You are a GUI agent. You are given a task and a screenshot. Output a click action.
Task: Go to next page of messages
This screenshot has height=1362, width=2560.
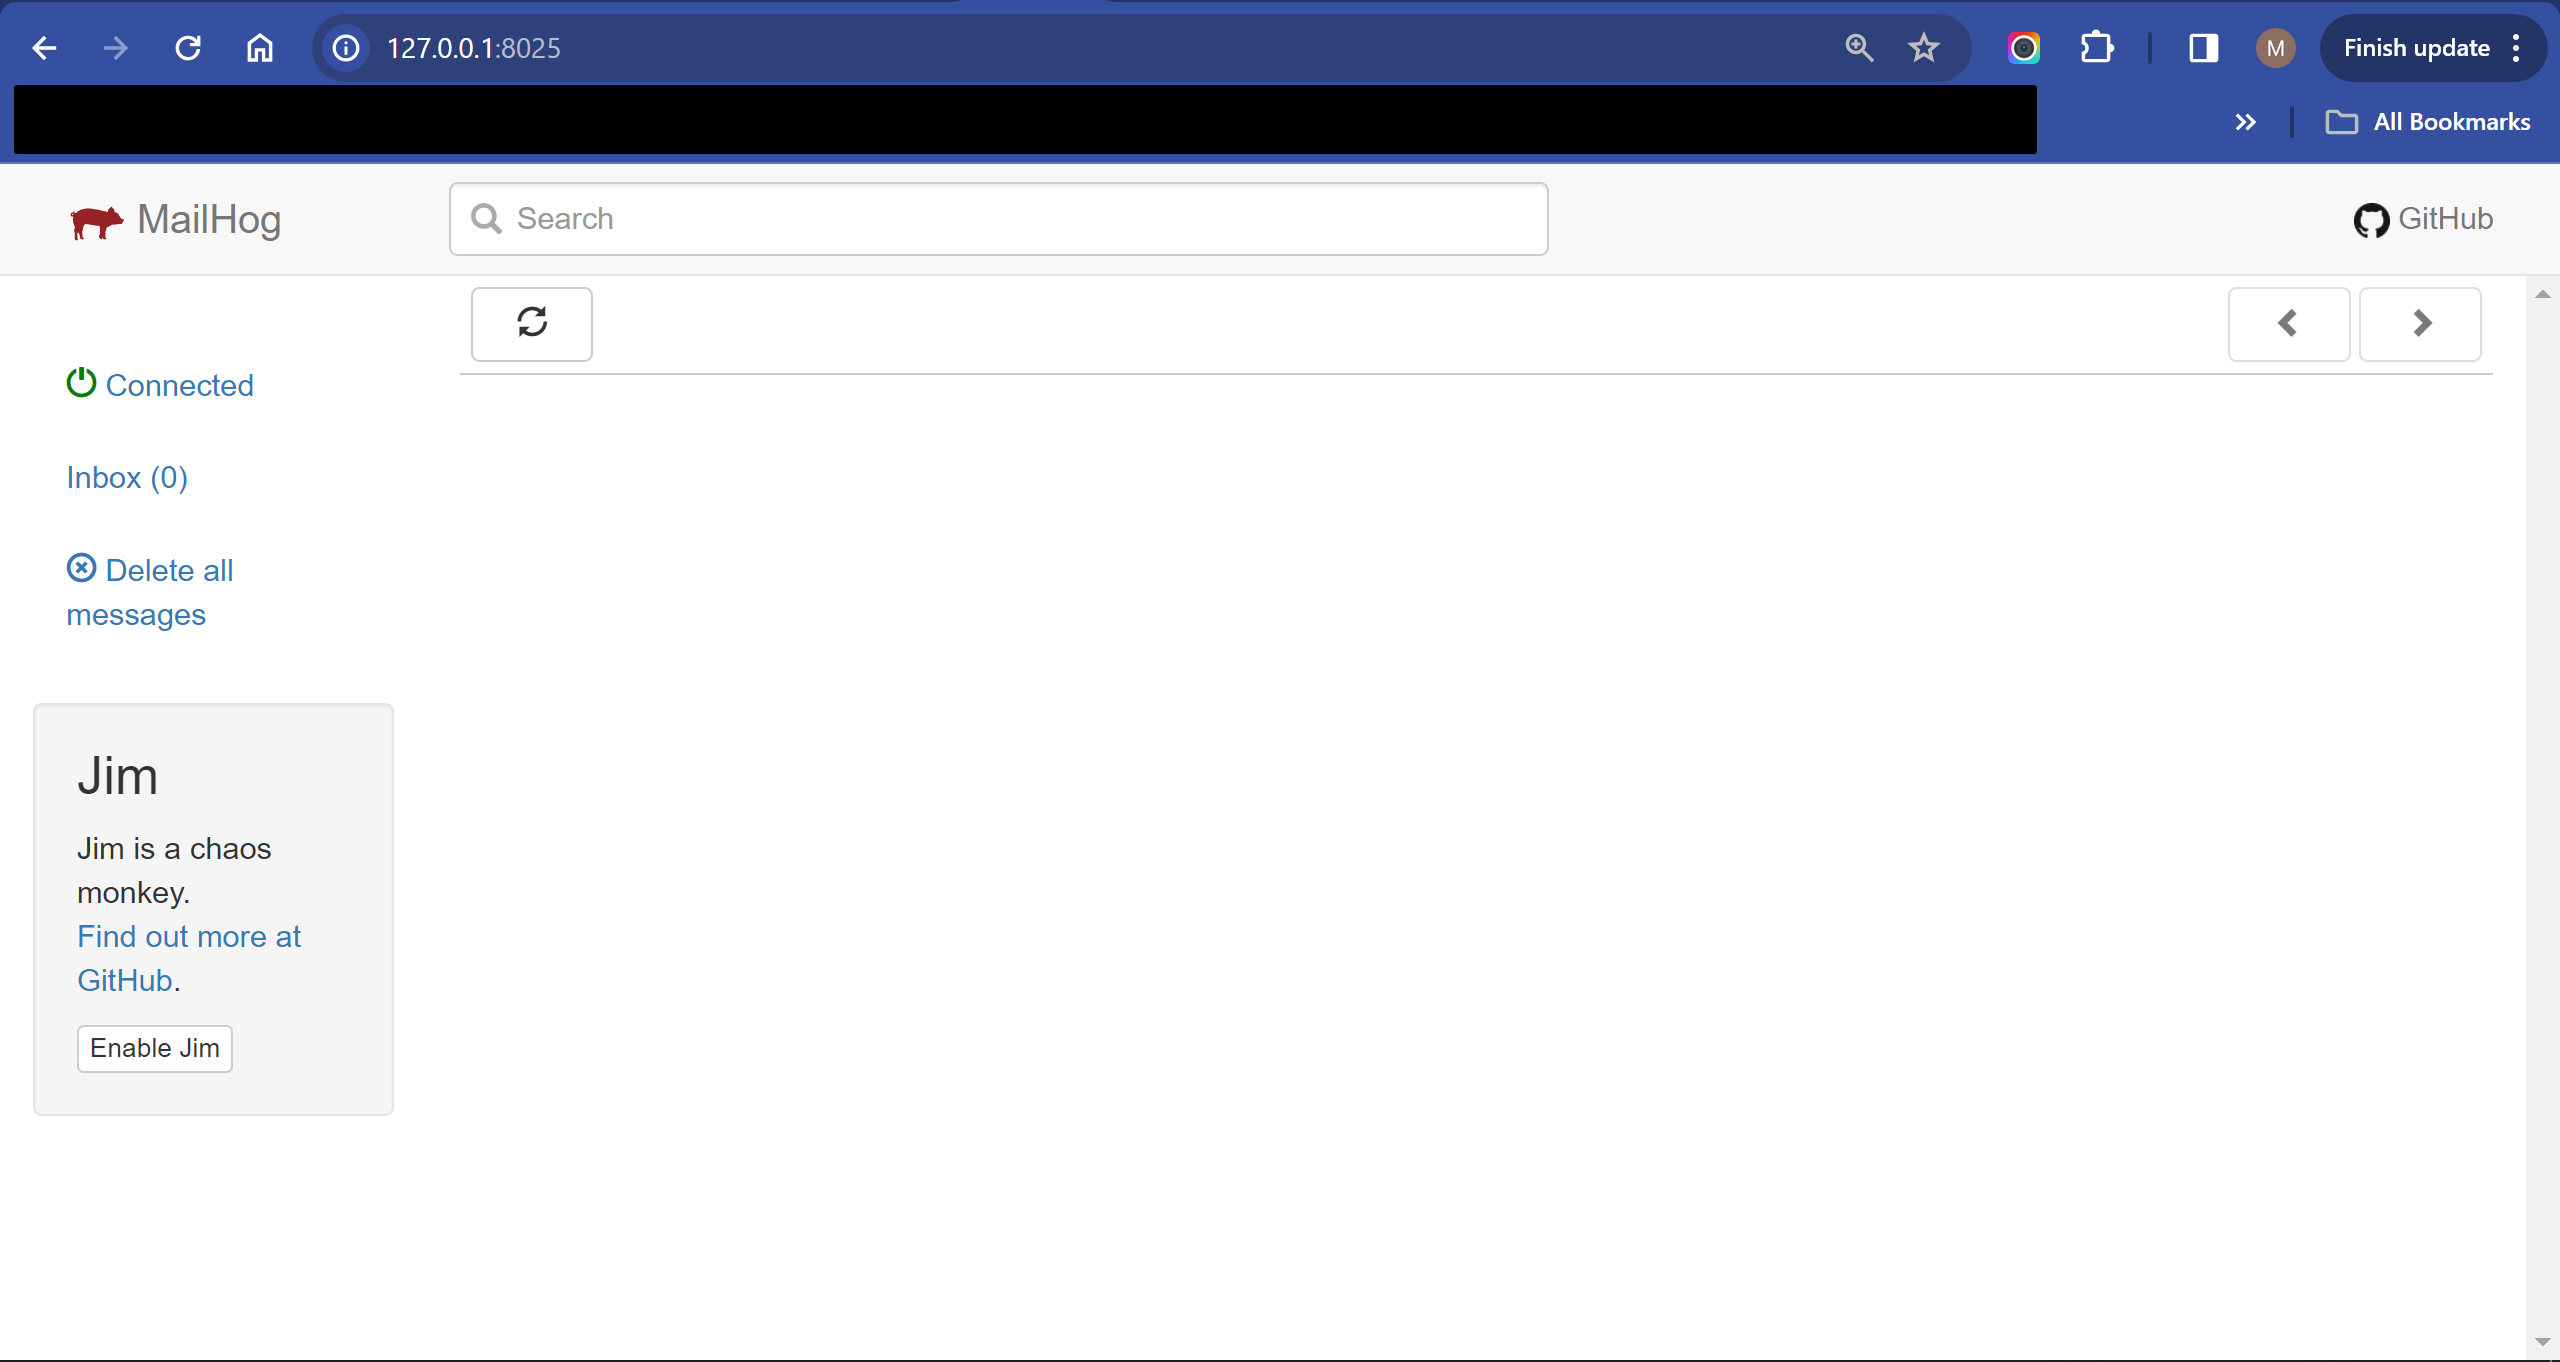coord(2420,324)
